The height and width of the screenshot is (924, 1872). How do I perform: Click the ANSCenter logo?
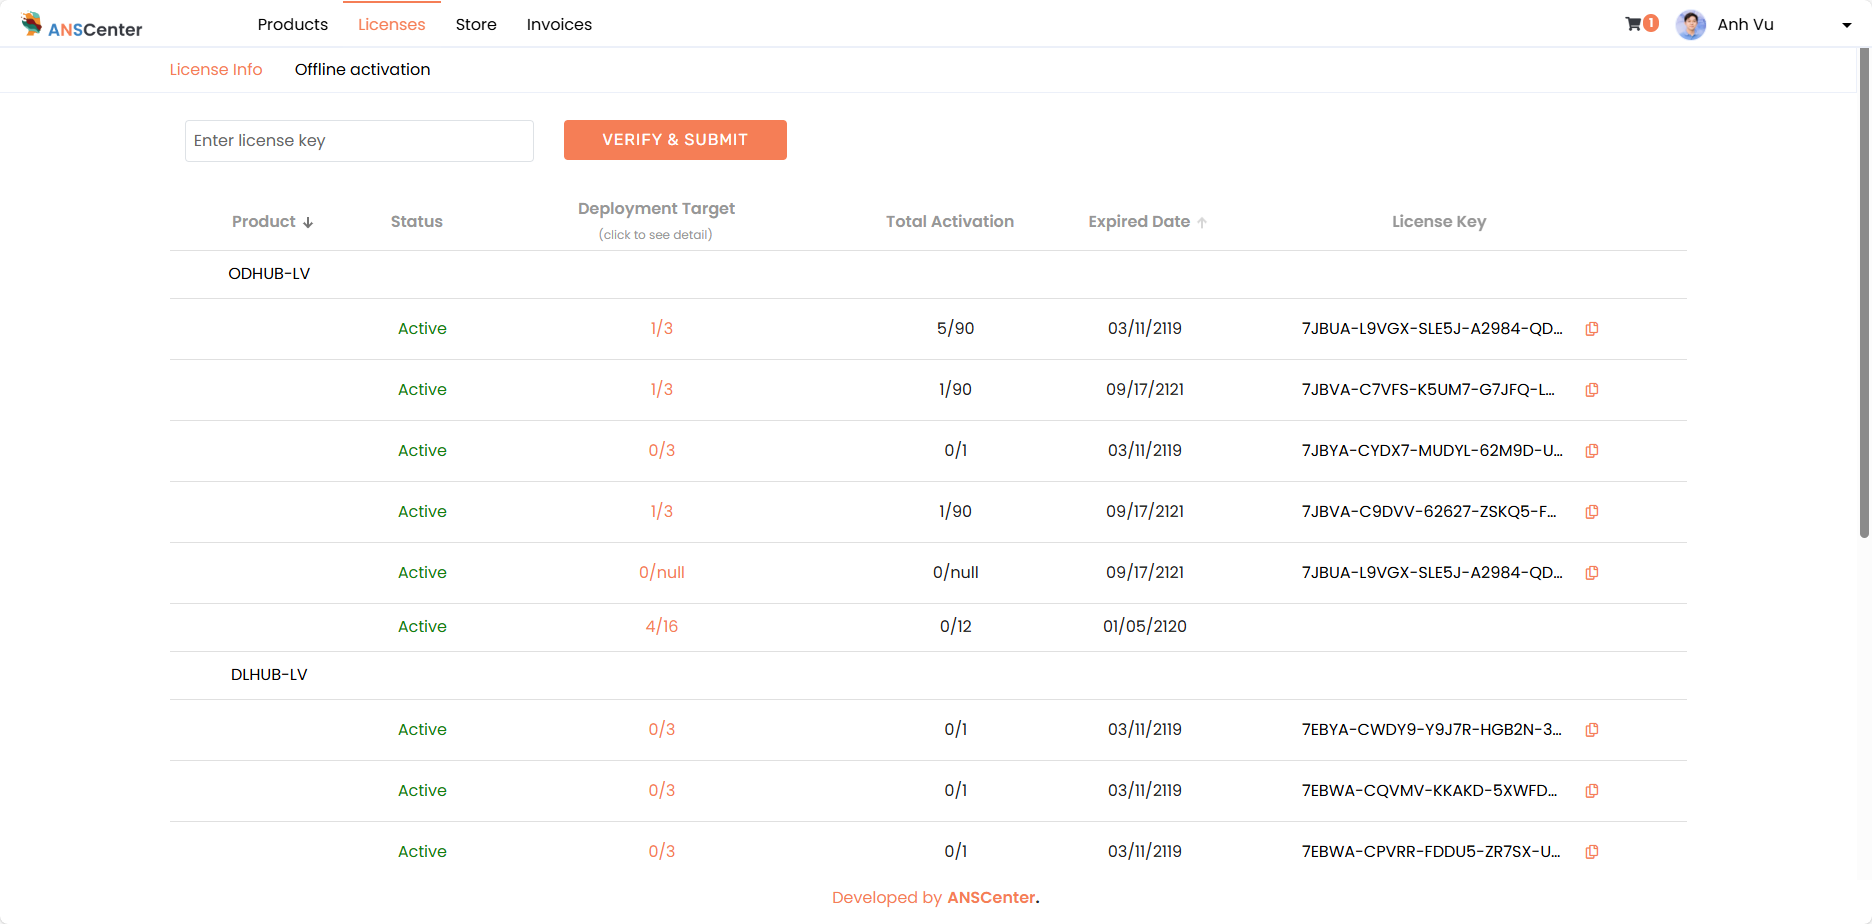[x=82, y=25]
